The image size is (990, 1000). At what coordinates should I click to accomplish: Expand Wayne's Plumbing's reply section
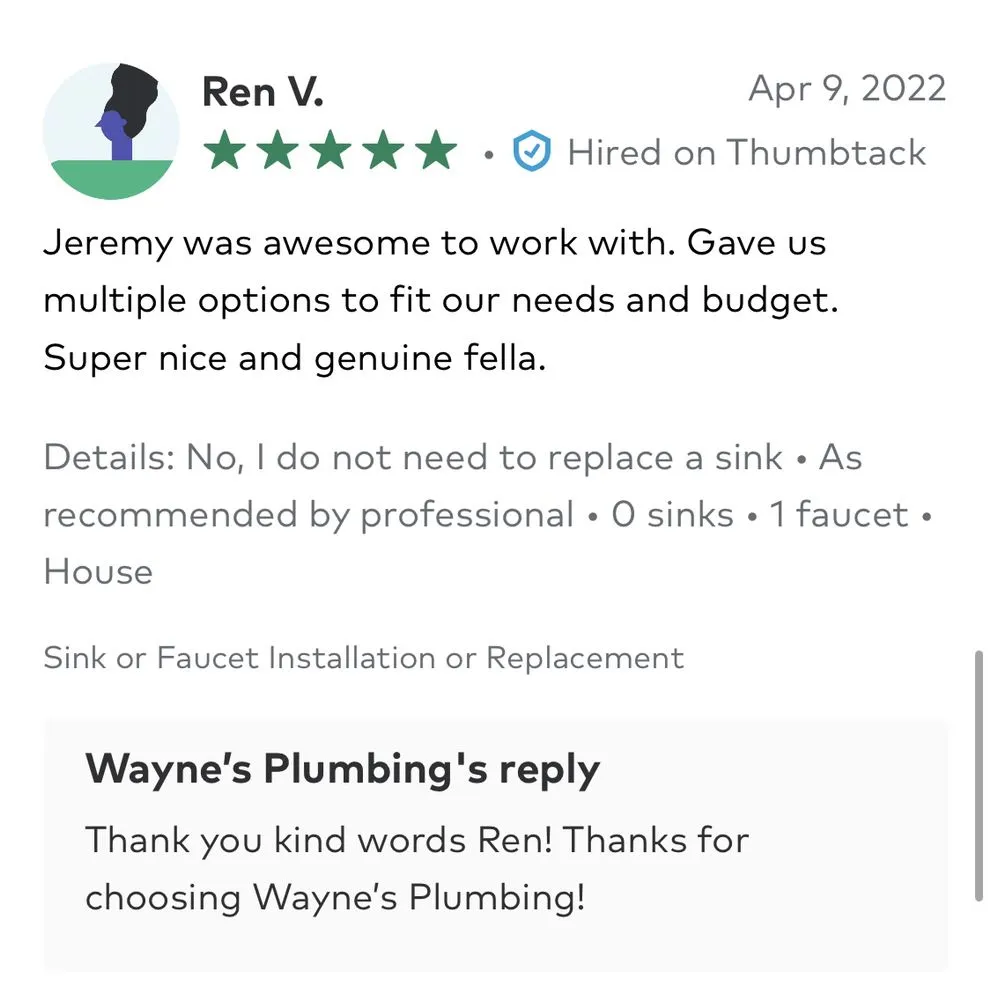(x=343, y=769)
